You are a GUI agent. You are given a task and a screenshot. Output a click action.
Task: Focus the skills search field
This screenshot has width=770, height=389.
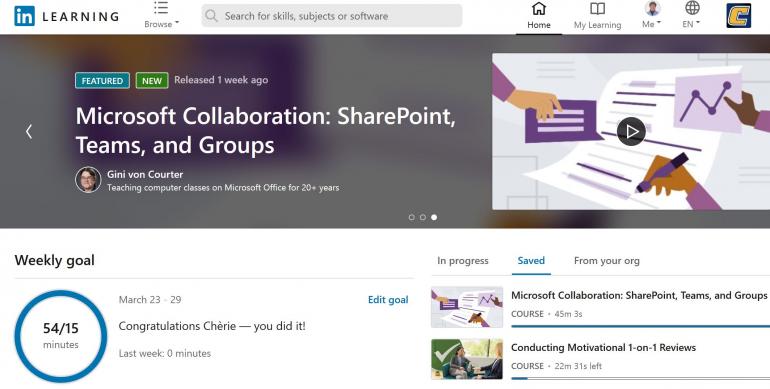click(331, 16)
